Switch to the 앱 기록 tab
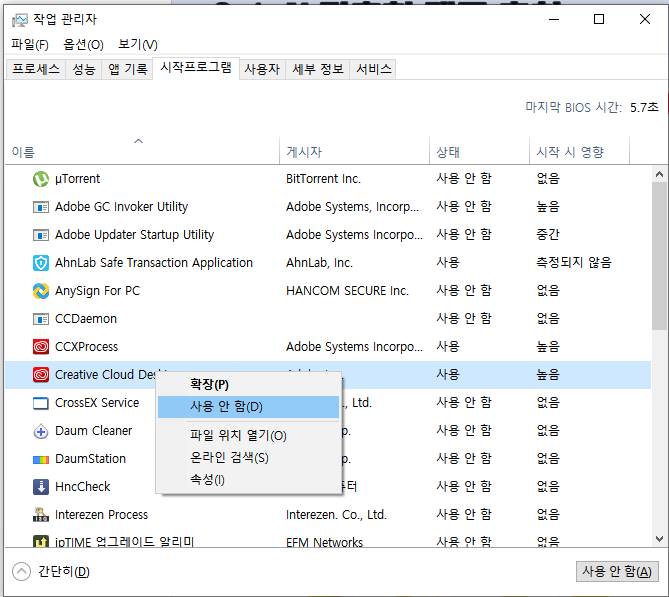This screenshot has height=597, width=669. [128, 69]
